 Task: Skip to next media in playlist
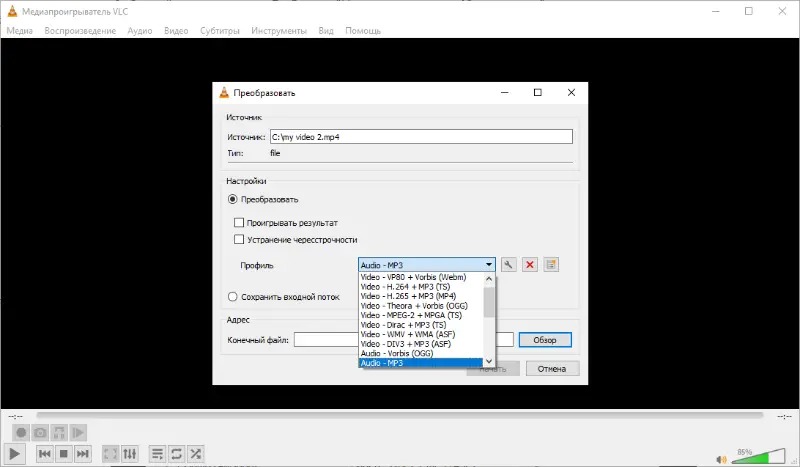click(x=83, y=453)
